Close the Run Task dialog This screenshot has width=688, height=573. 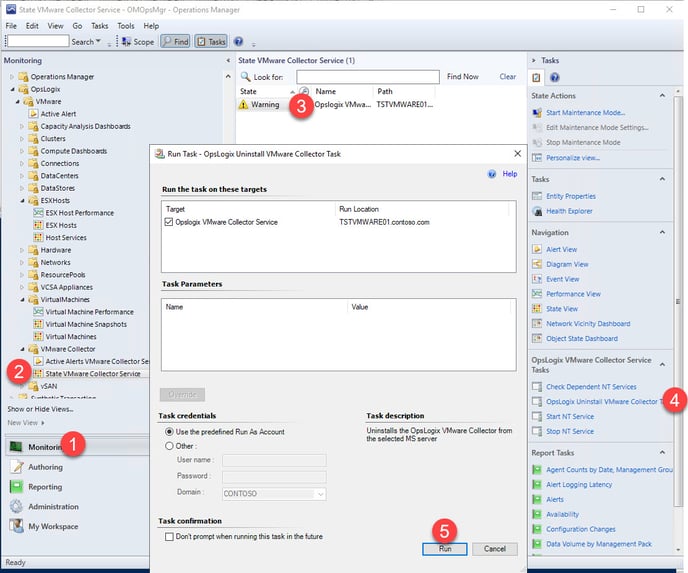518,154
